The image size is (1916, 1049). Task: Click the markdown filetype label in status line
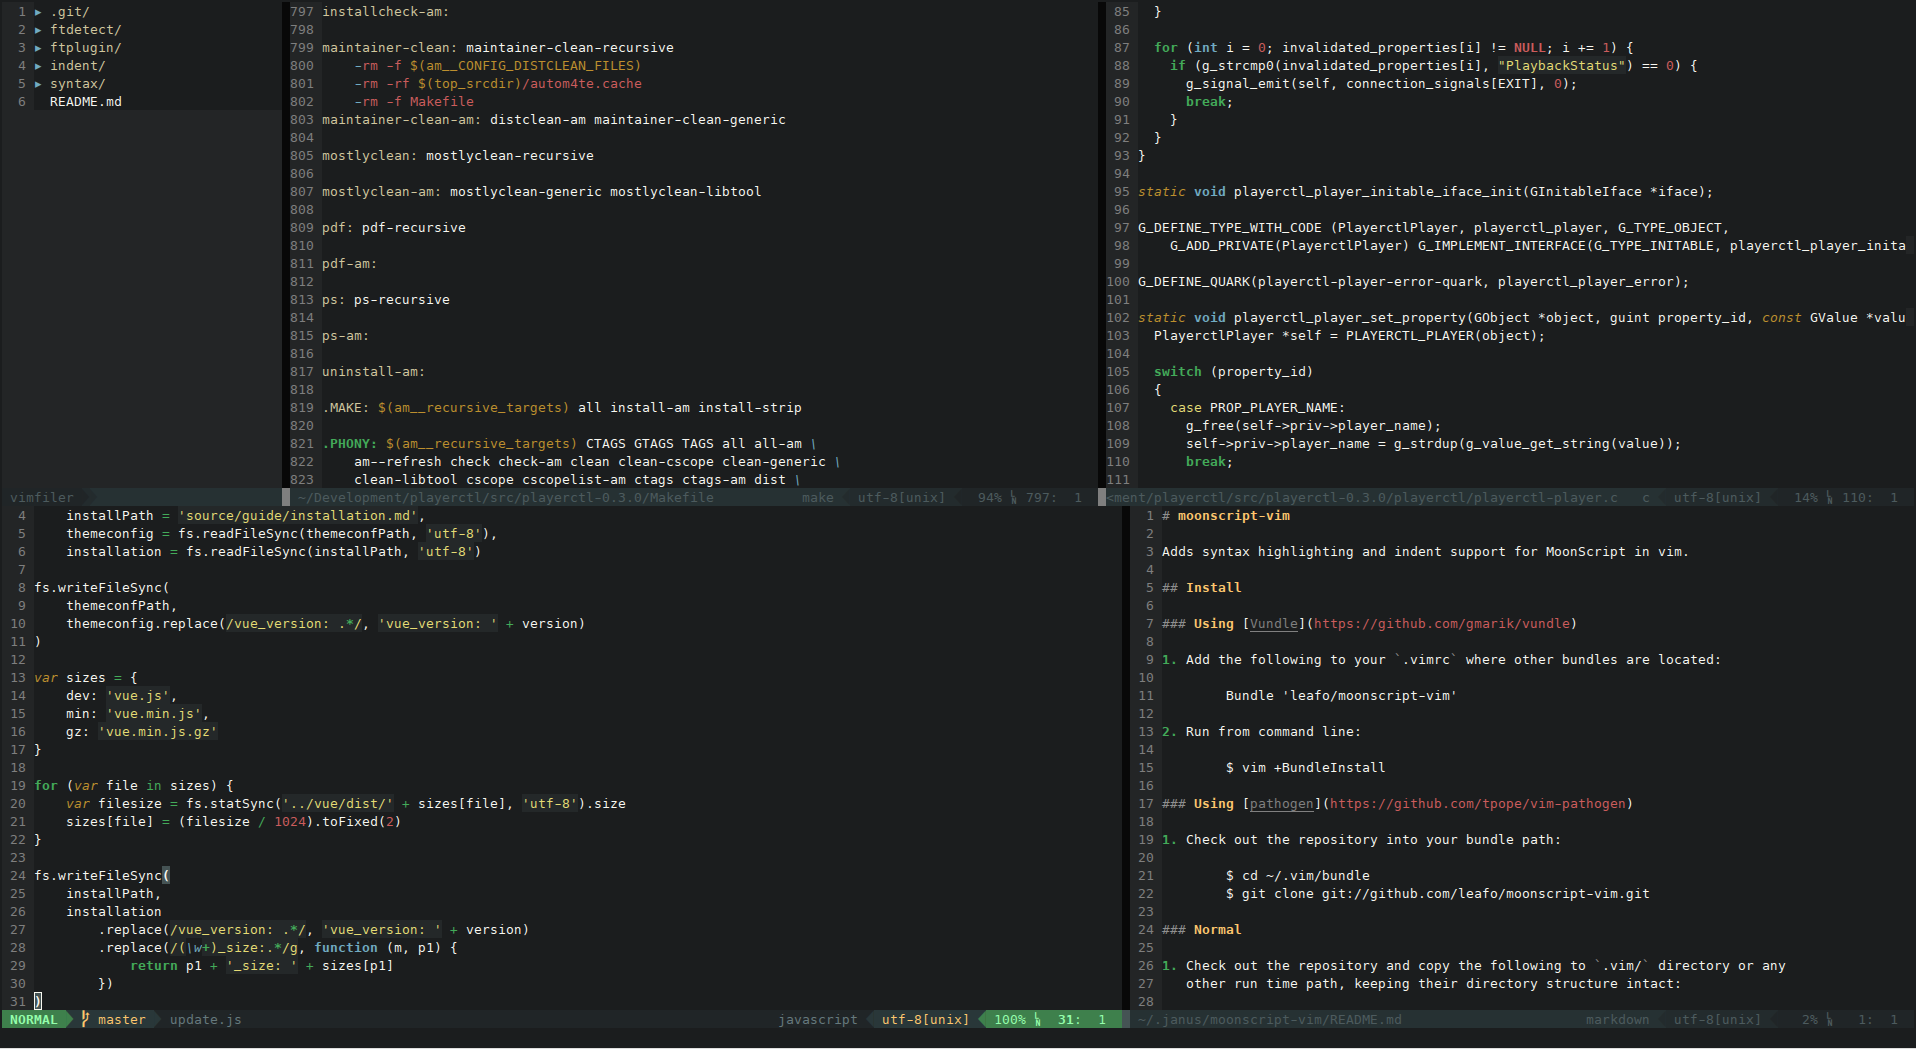point(1618,1020)
